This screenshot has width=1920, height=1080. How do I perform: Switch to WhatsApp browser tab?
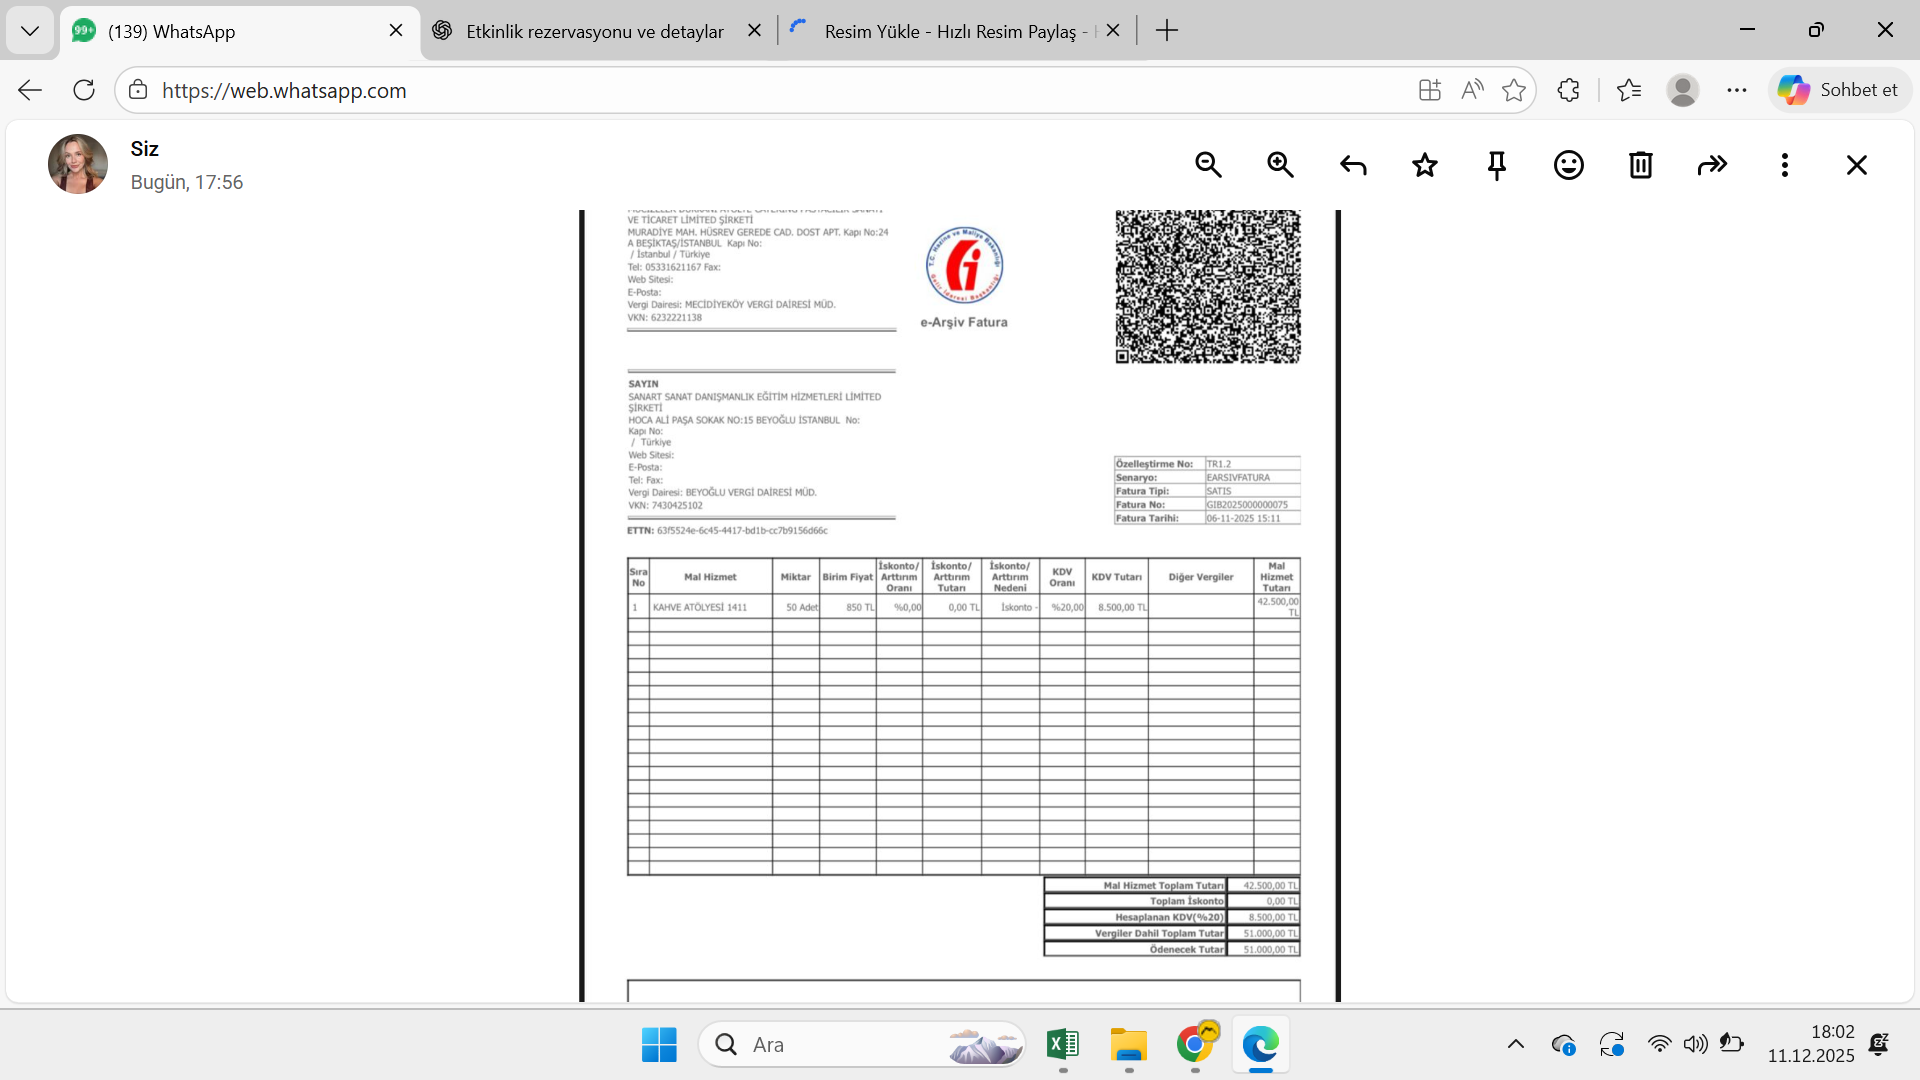coord(240,31)
